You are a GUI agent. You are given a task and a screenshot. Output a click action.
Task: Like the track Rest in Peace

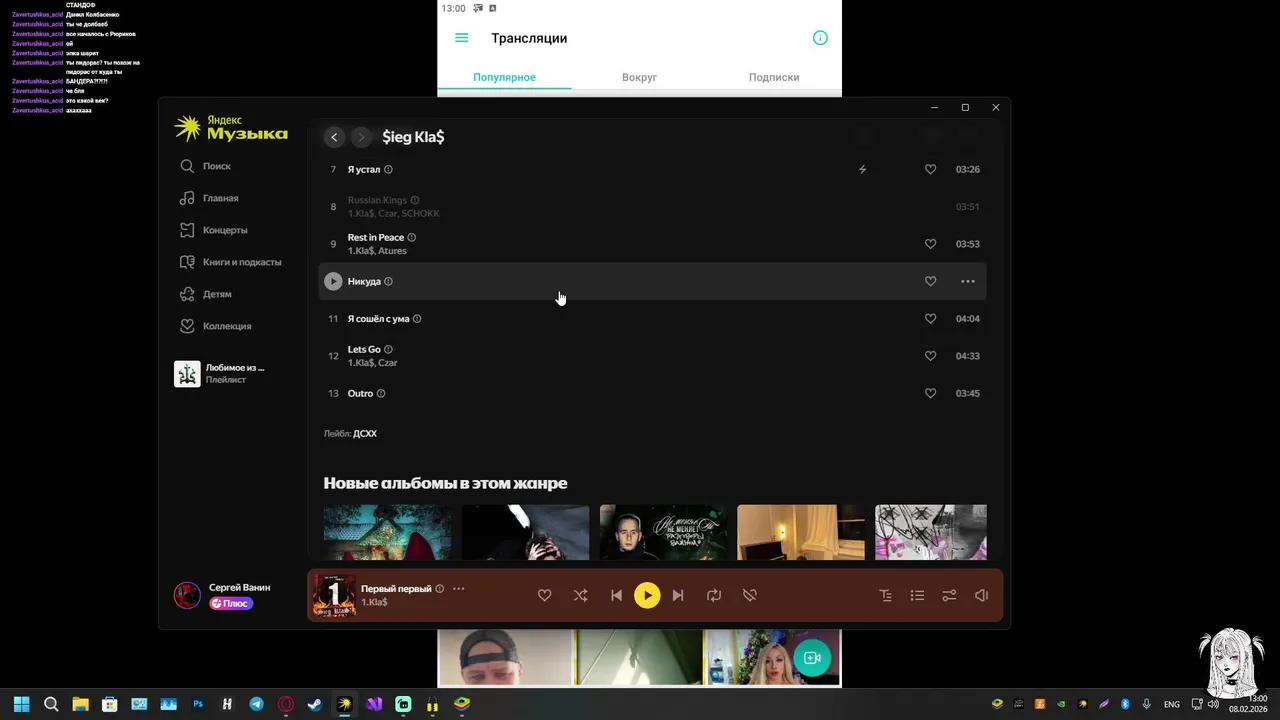point(930,244)
